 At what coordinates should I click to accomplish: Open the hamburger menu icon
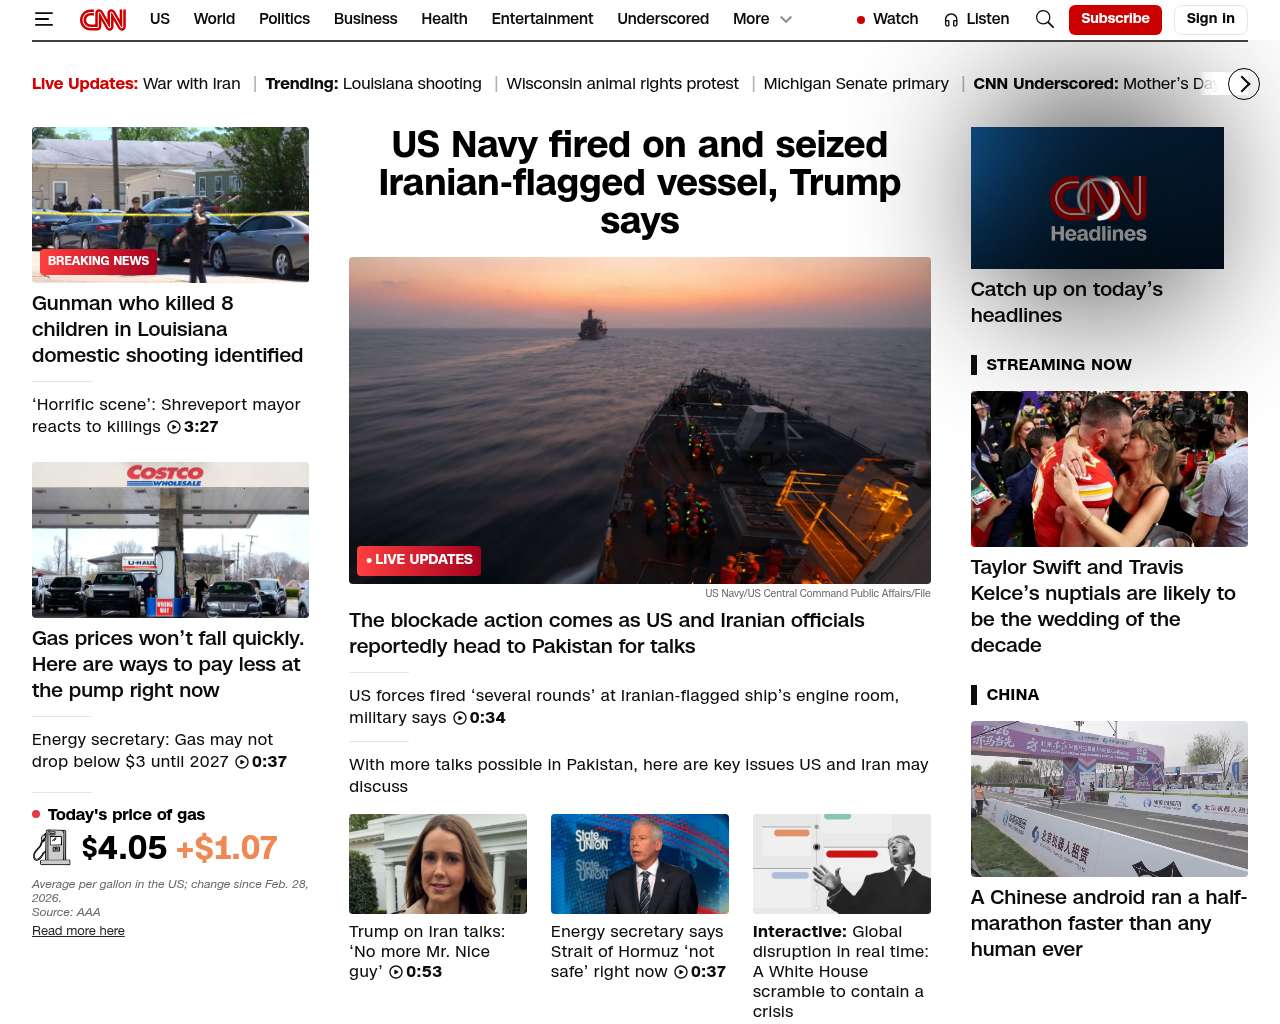click(43, 19)
